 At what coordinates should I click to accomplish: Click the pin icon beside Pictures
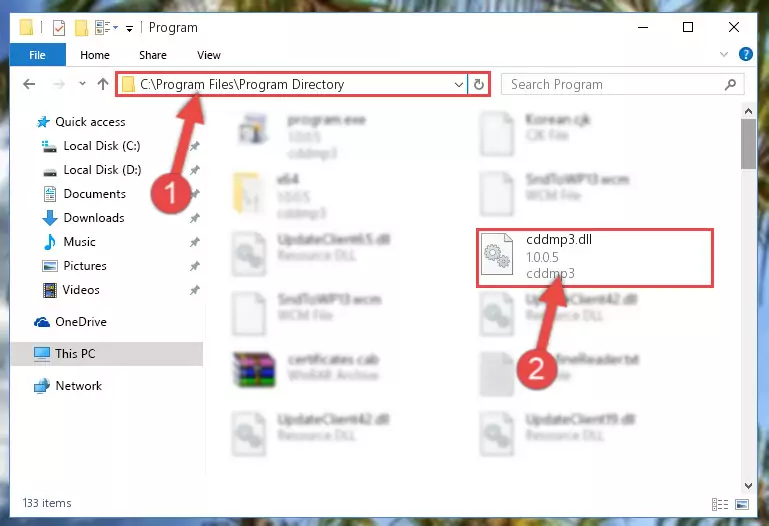(x=195, y=266)
